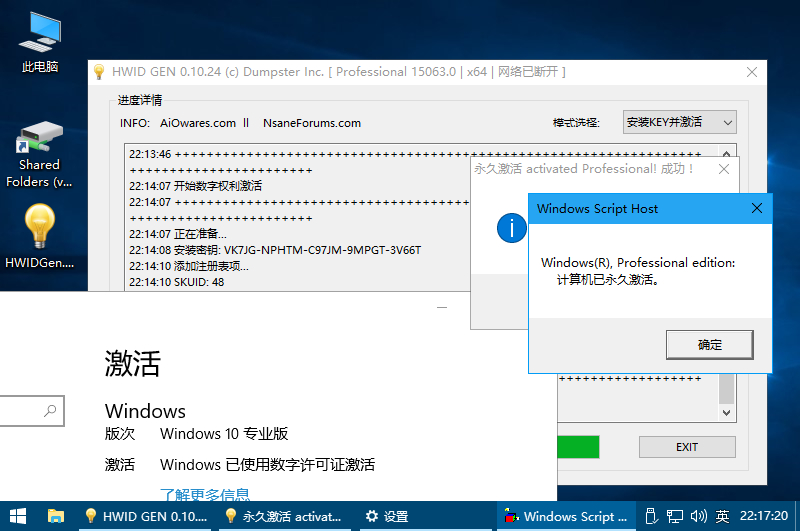The image size is (800, 531).
Task: Open the Shared Folders desktop shortcut
Action: (x=39, y=155)
